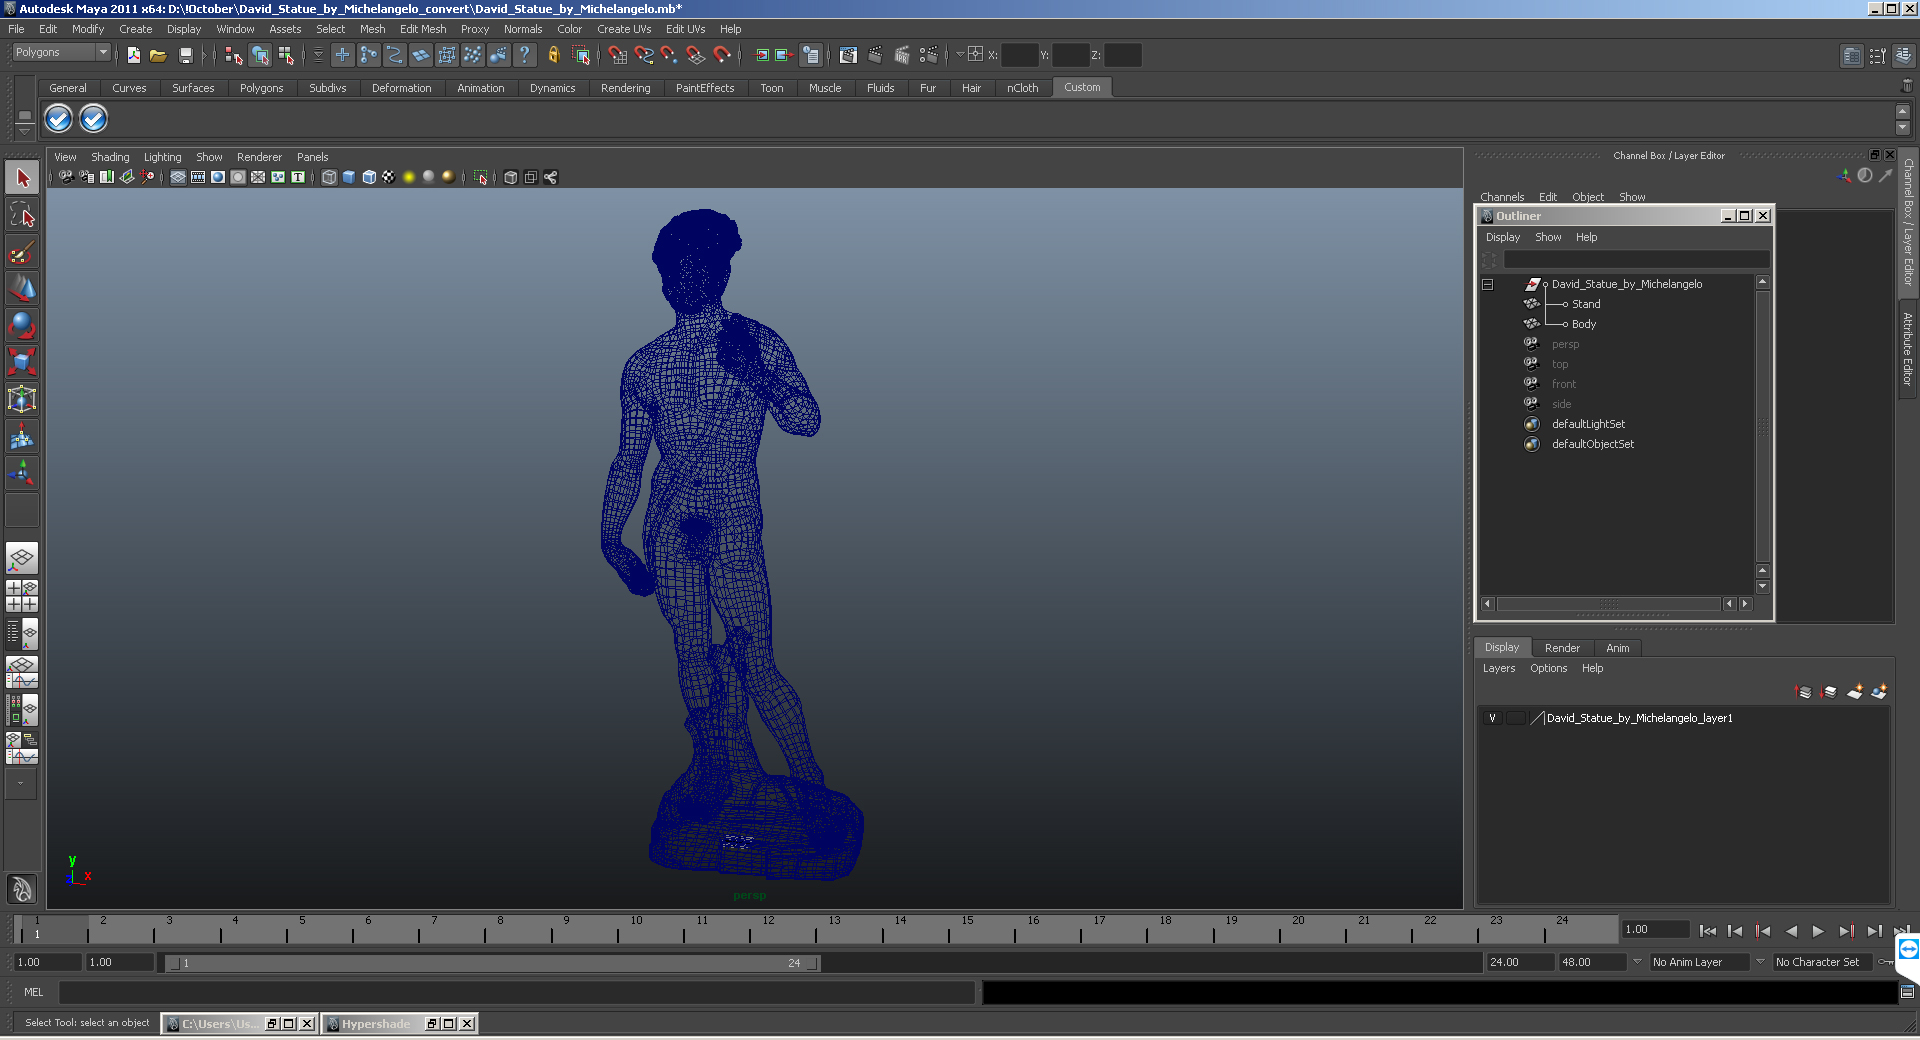The image size is (1920, 1040).
Task: Toggle smooth shade all blue cube
Action: [349, 177]
